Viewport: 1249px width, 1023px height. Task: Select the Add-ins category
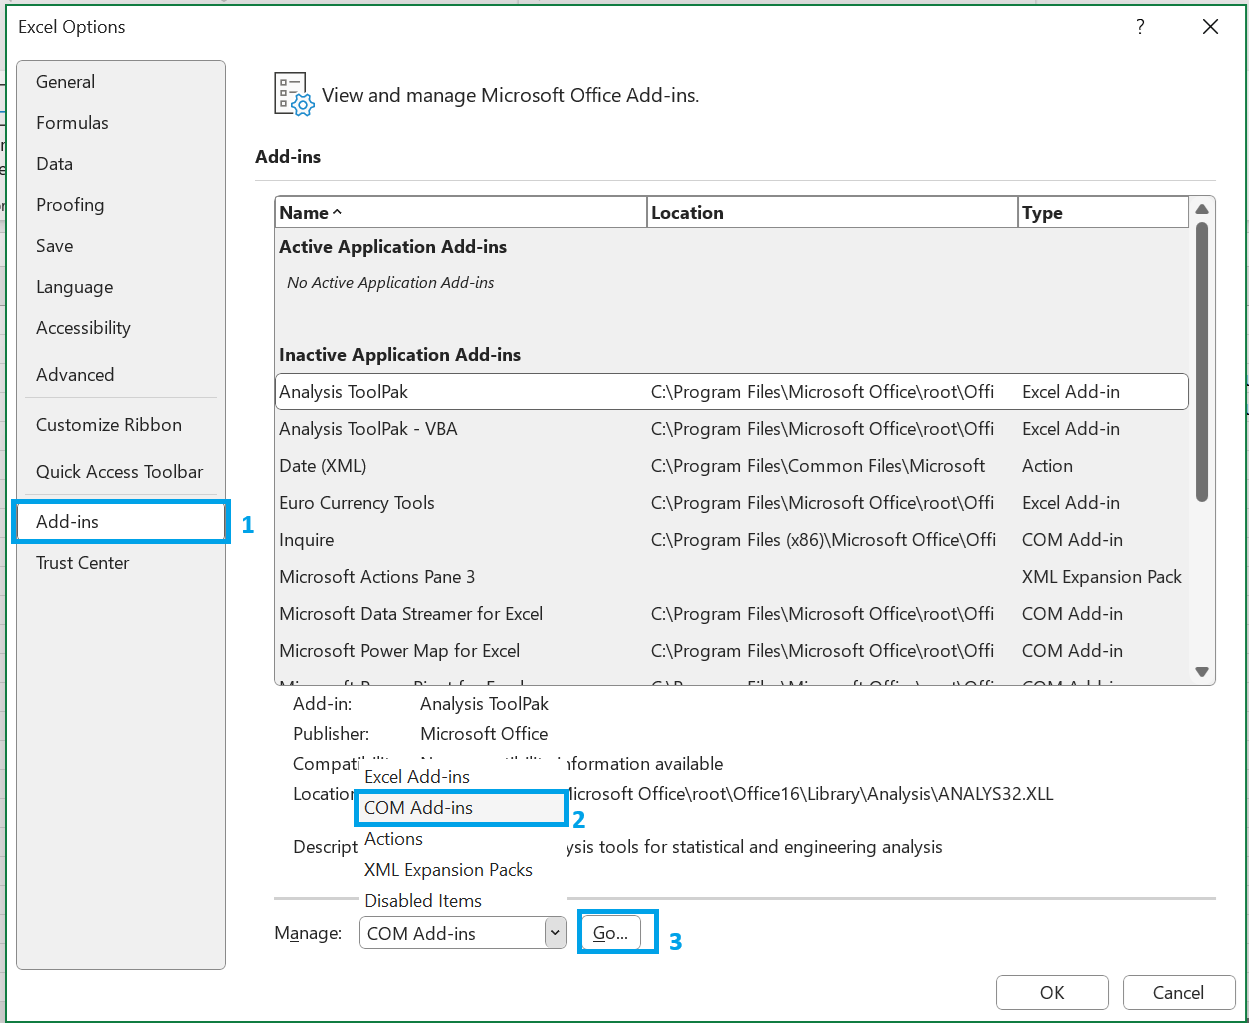tap(121, 522)
